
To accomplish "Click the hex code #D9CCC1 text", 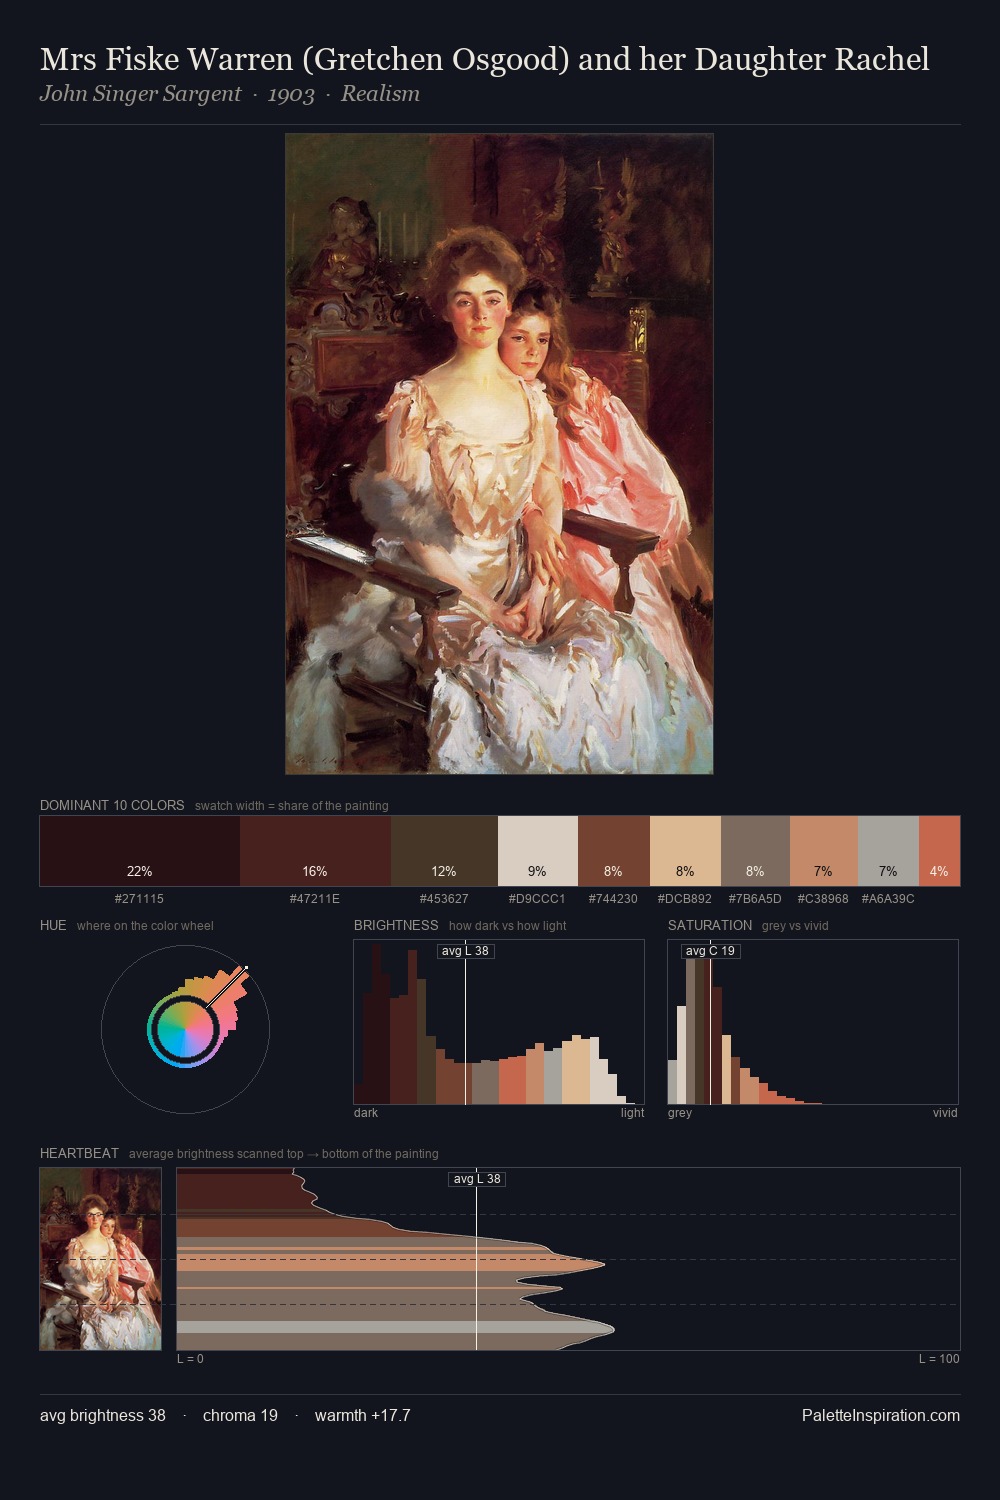I will tap(538, 899).
